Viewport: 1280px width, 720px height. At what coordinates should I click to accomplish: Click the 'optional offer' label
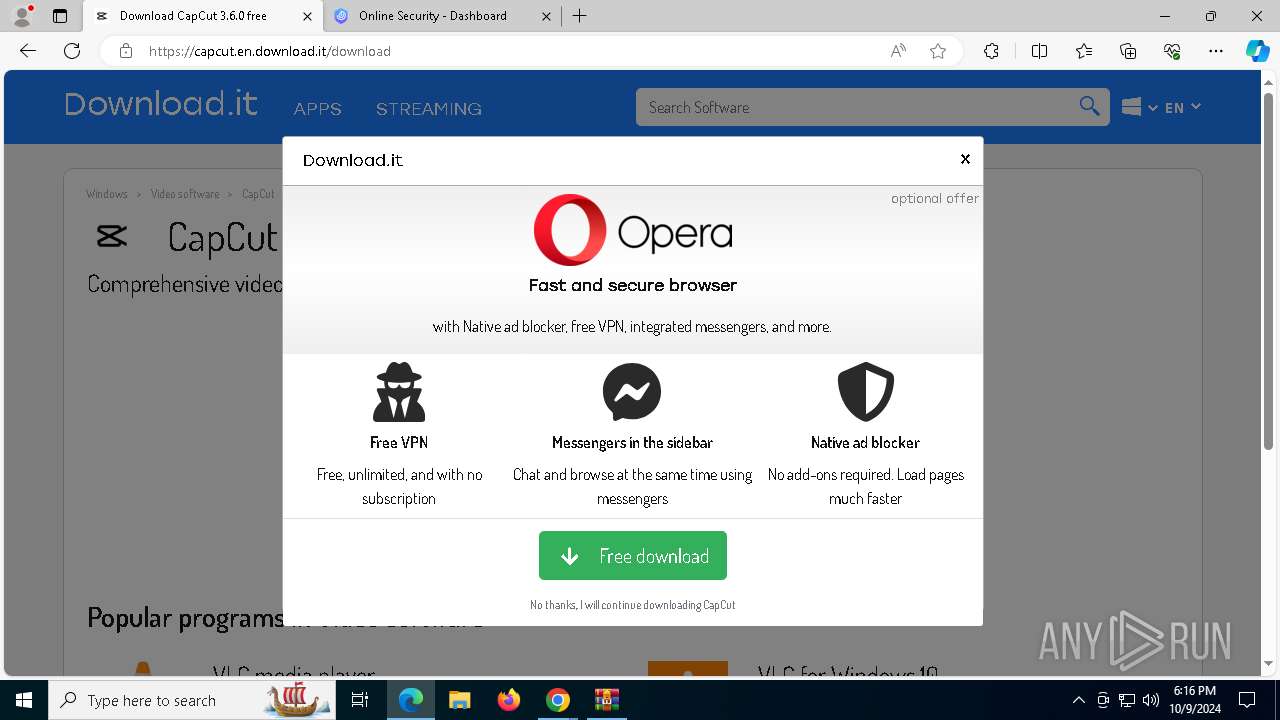(x=935, y=198)
